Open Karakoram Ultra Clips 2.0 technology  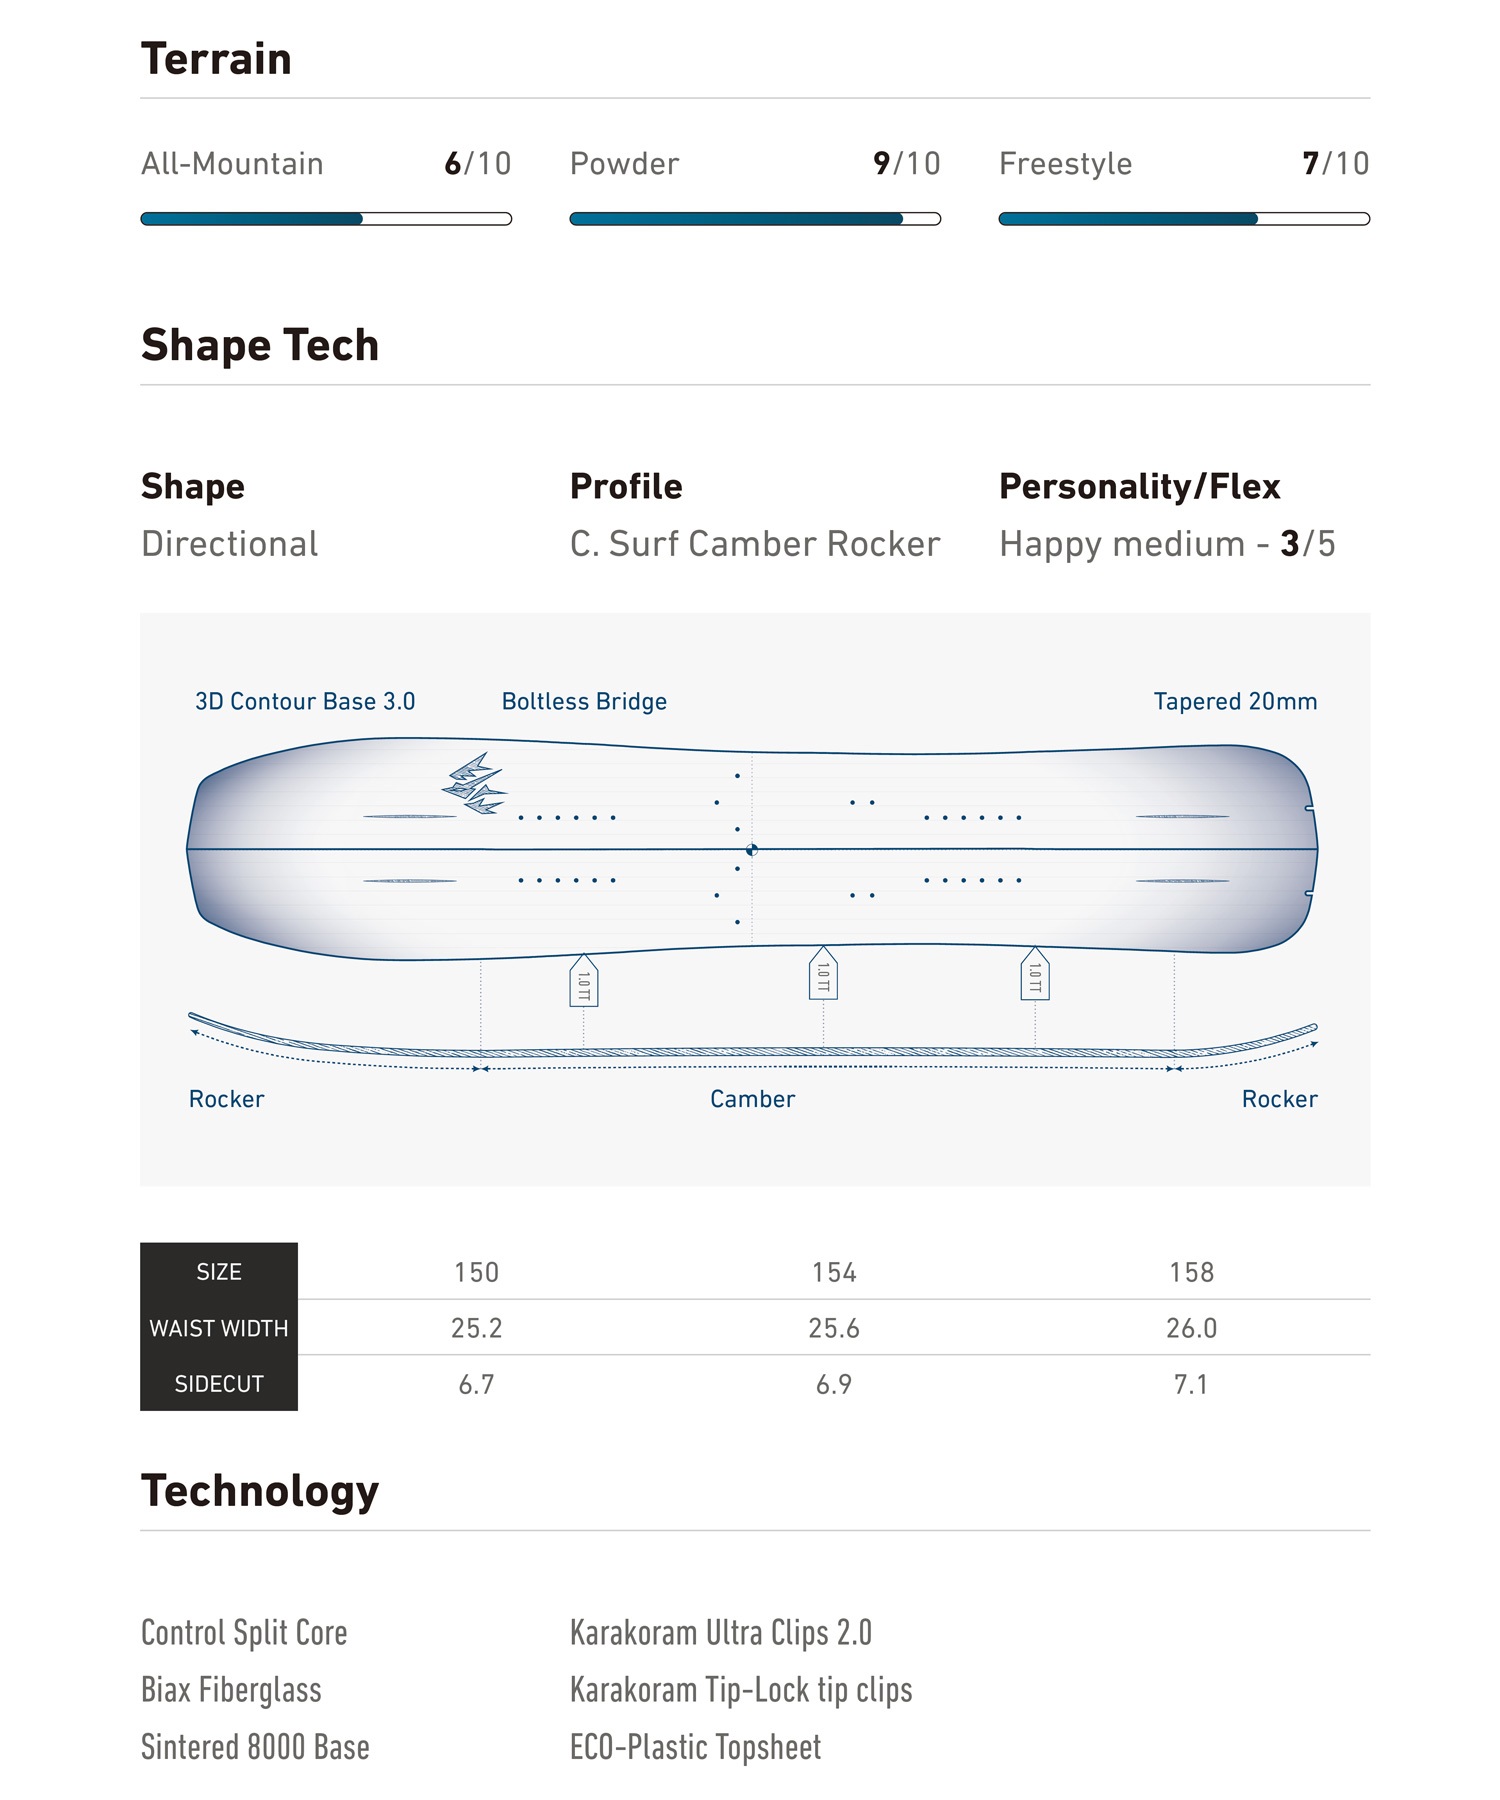tap(721, 1633)
